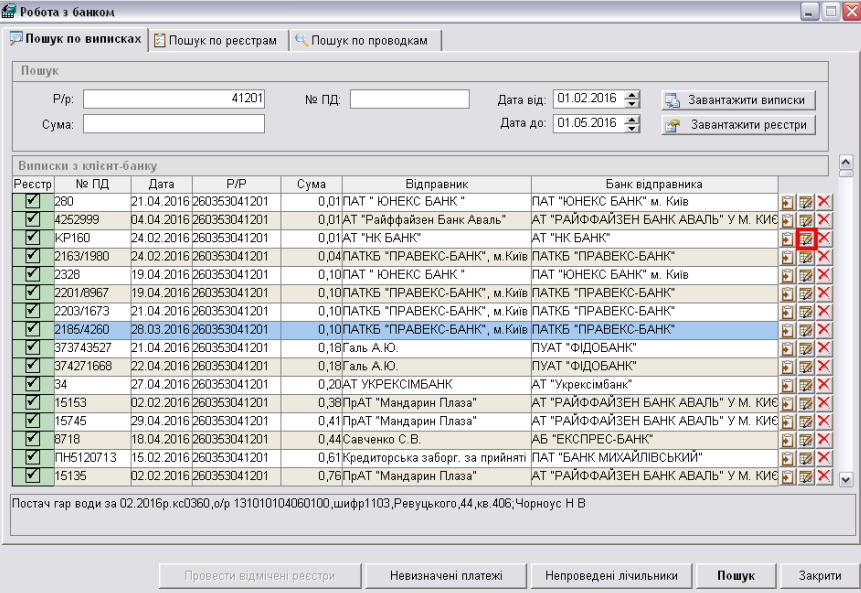Click the document icon in row 8718
861x593 pixels.
coord(788,439)
